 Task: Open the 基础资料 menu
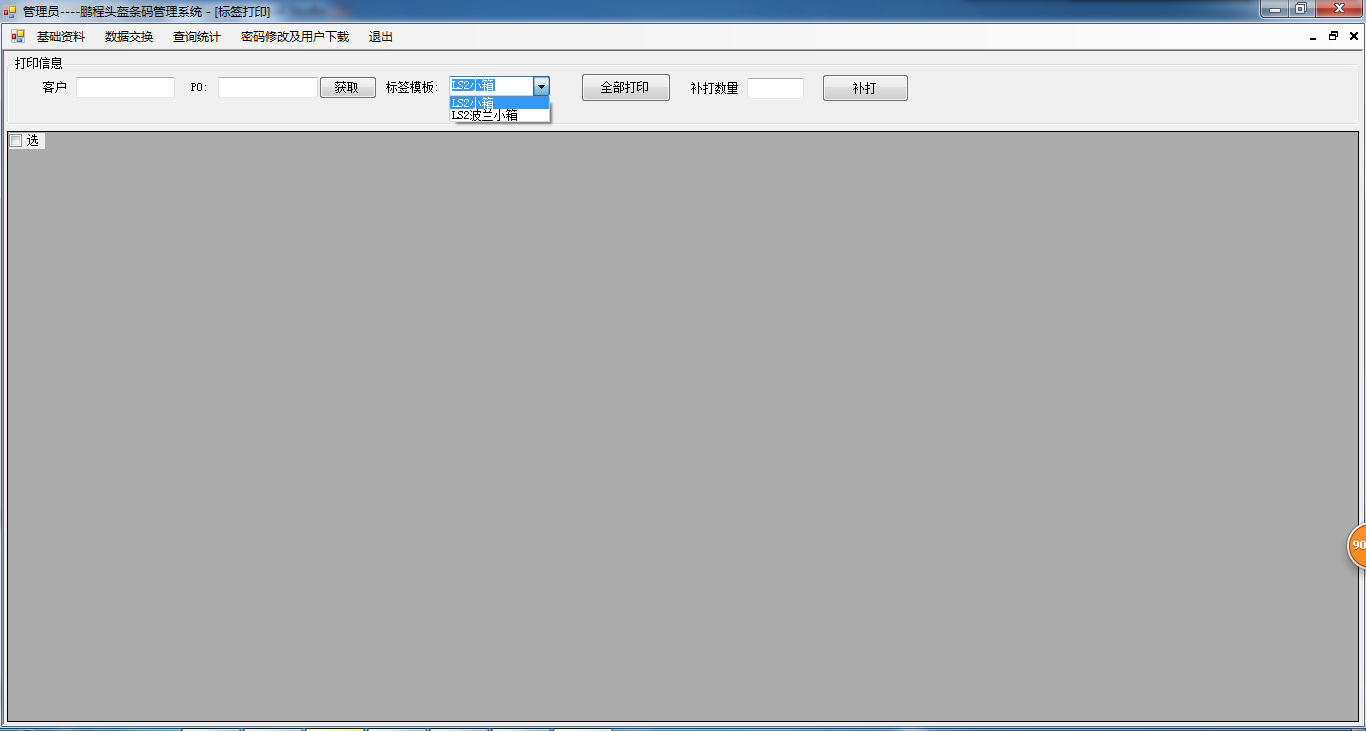pos(61,37)
